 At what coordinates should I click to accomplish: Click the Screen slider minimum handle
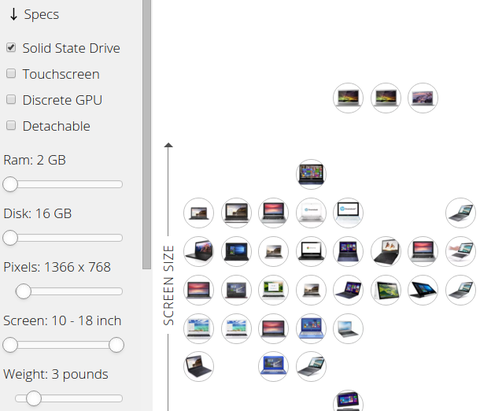point(10,345)
